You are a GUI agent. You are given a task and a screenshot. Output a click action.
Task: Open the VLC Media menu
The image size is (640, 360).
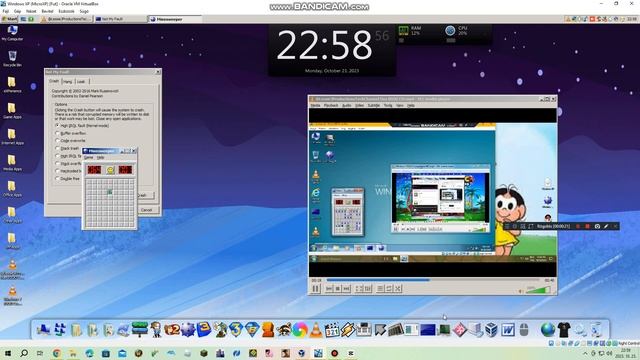(x=316, y=105)
